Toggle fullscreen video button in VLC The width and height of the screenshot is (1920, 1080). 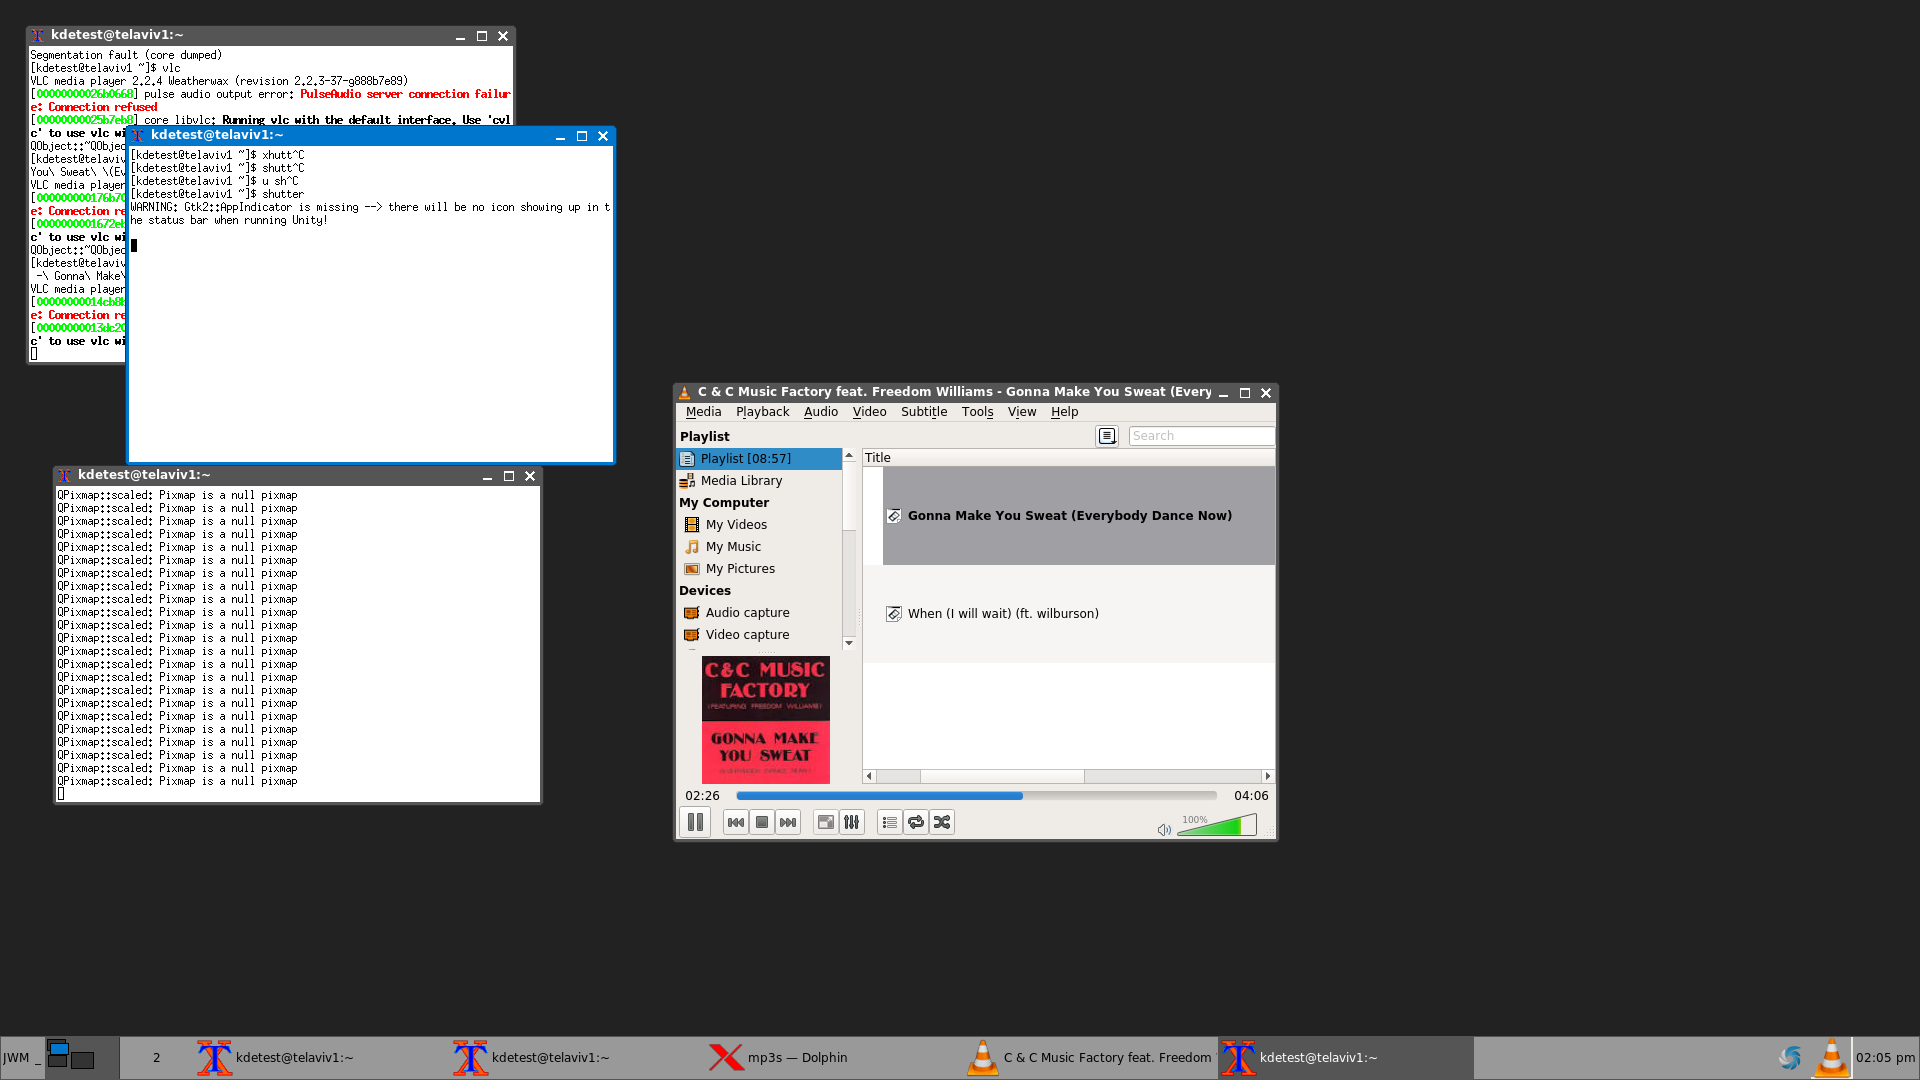(826, 822)
